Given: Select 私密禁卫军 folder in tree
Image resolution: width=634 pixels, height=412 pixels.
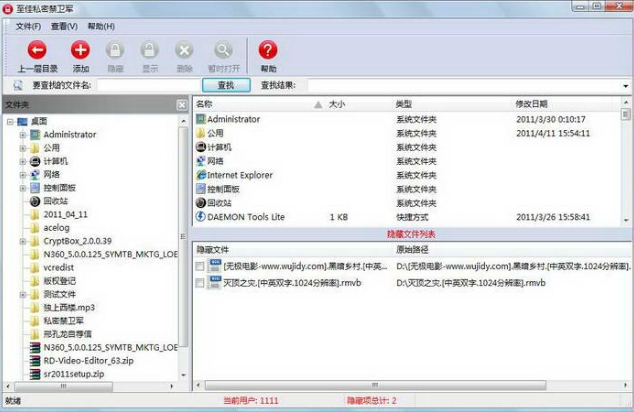Looking at the screenshot, I should click(x=63, y=321).
